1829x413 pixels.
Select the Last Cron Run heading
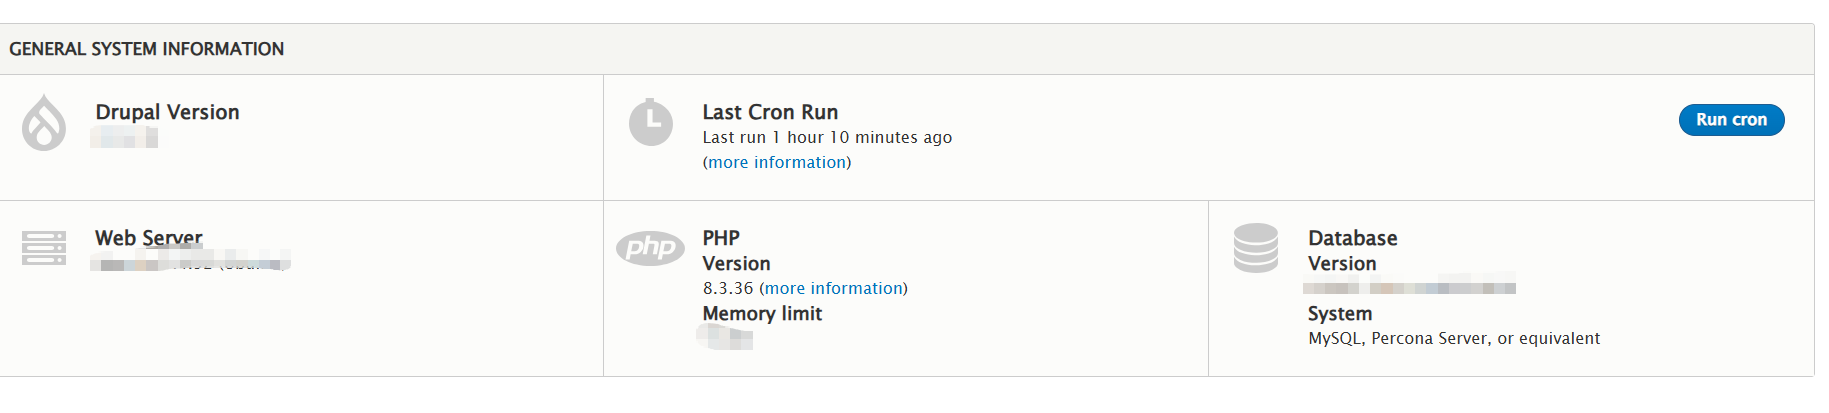pyautogui.click(x=770, y=112)
